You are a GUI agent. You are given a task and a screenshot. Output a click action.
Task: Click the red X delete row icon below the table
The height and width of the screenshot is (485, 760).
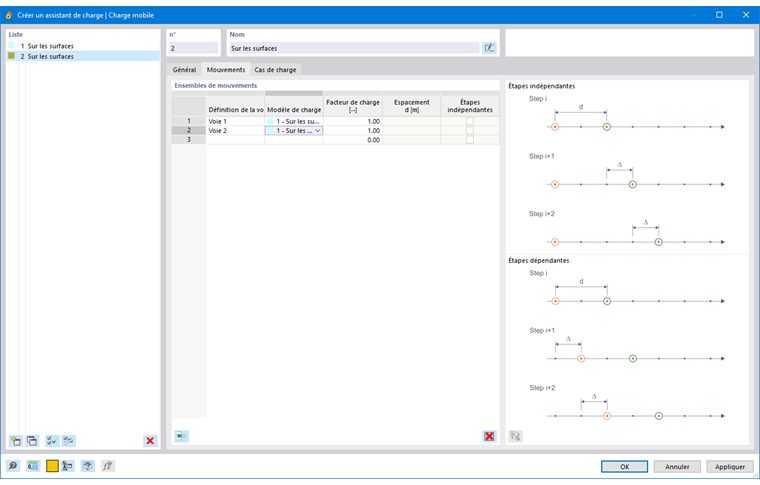[489, 437]
